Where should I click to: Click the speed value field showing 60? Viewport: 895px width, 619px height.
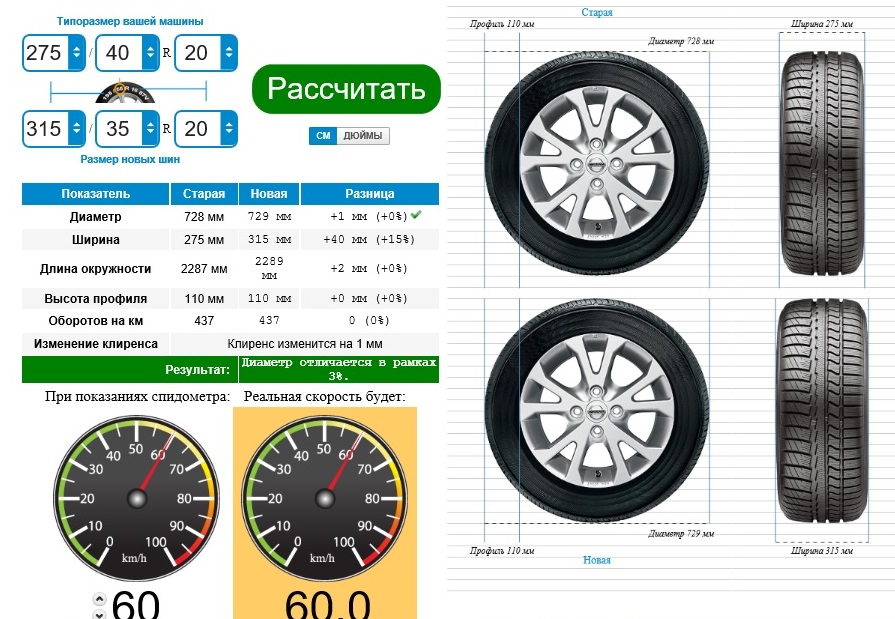[x=136, y=606]
